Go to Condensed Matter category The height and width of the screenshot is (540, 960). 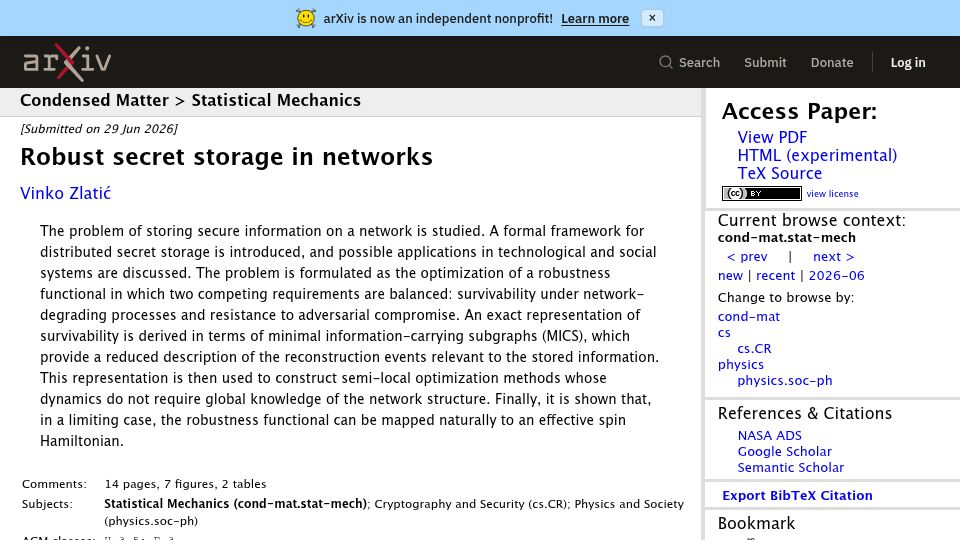click(x=94, y=100)
